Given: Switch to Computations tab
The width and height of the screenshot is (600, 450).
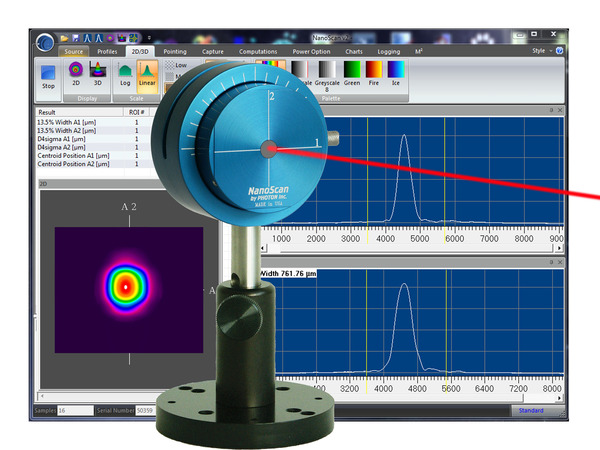Looking at the screenshot, I should pos(258,51).
